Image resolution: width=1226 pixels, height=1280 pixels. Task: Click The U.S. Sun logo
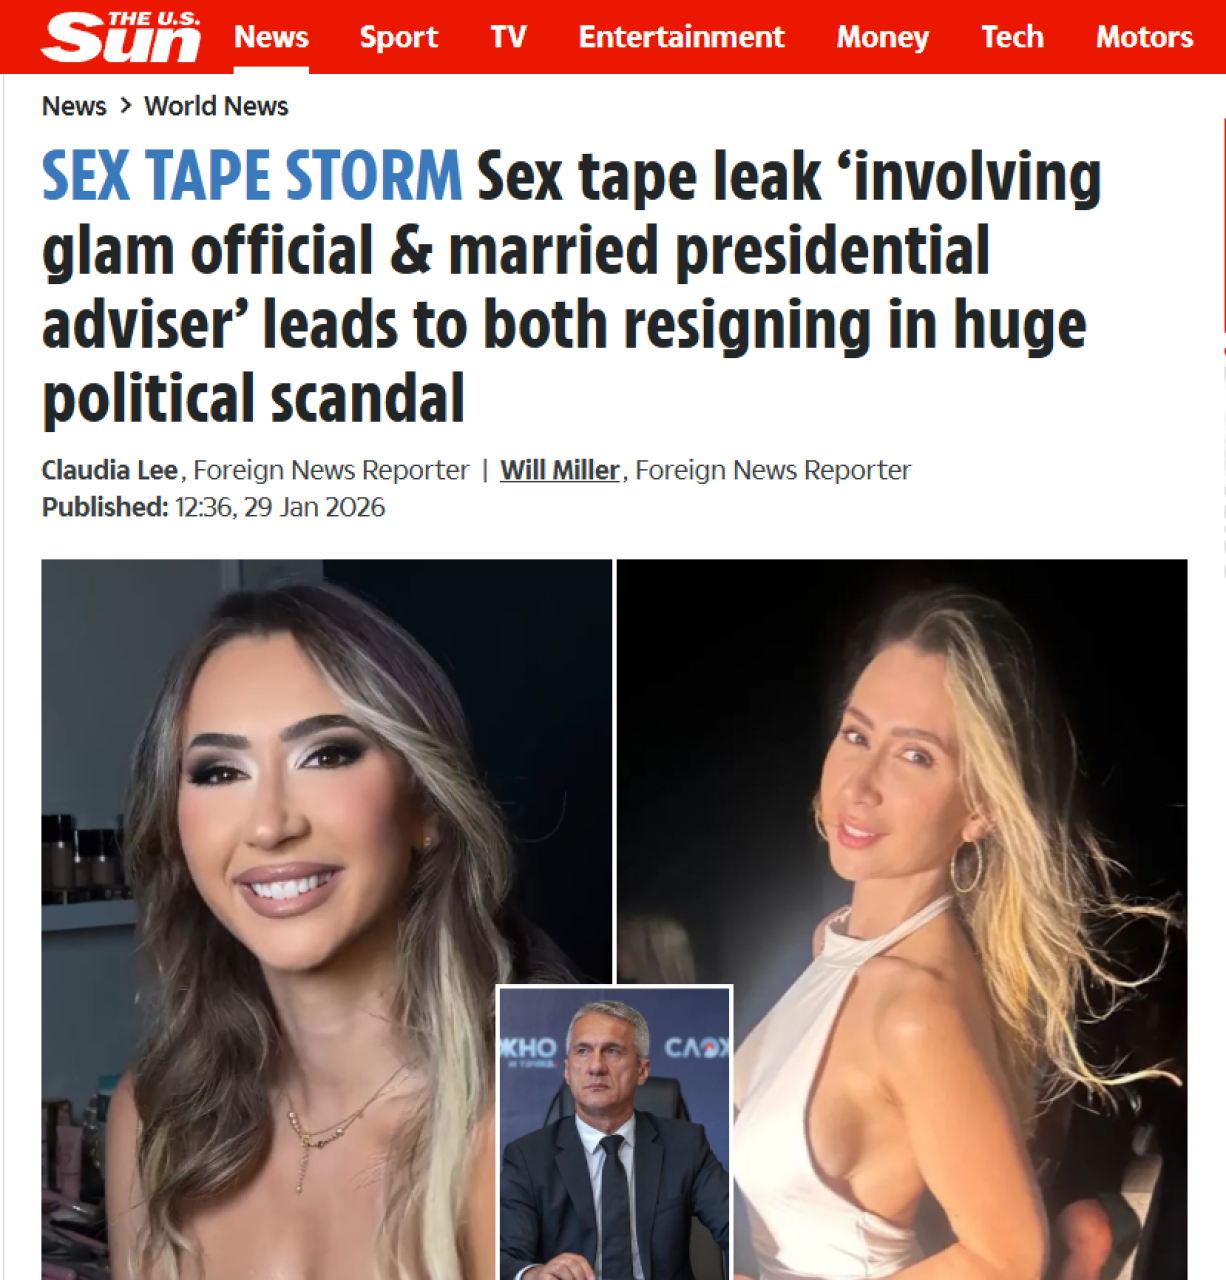[121, 37]
